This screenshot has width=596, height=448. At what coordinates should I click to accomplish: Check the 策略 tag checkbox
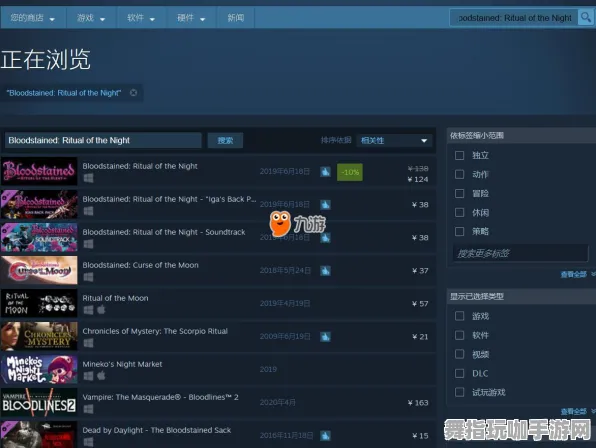(460, 231)
